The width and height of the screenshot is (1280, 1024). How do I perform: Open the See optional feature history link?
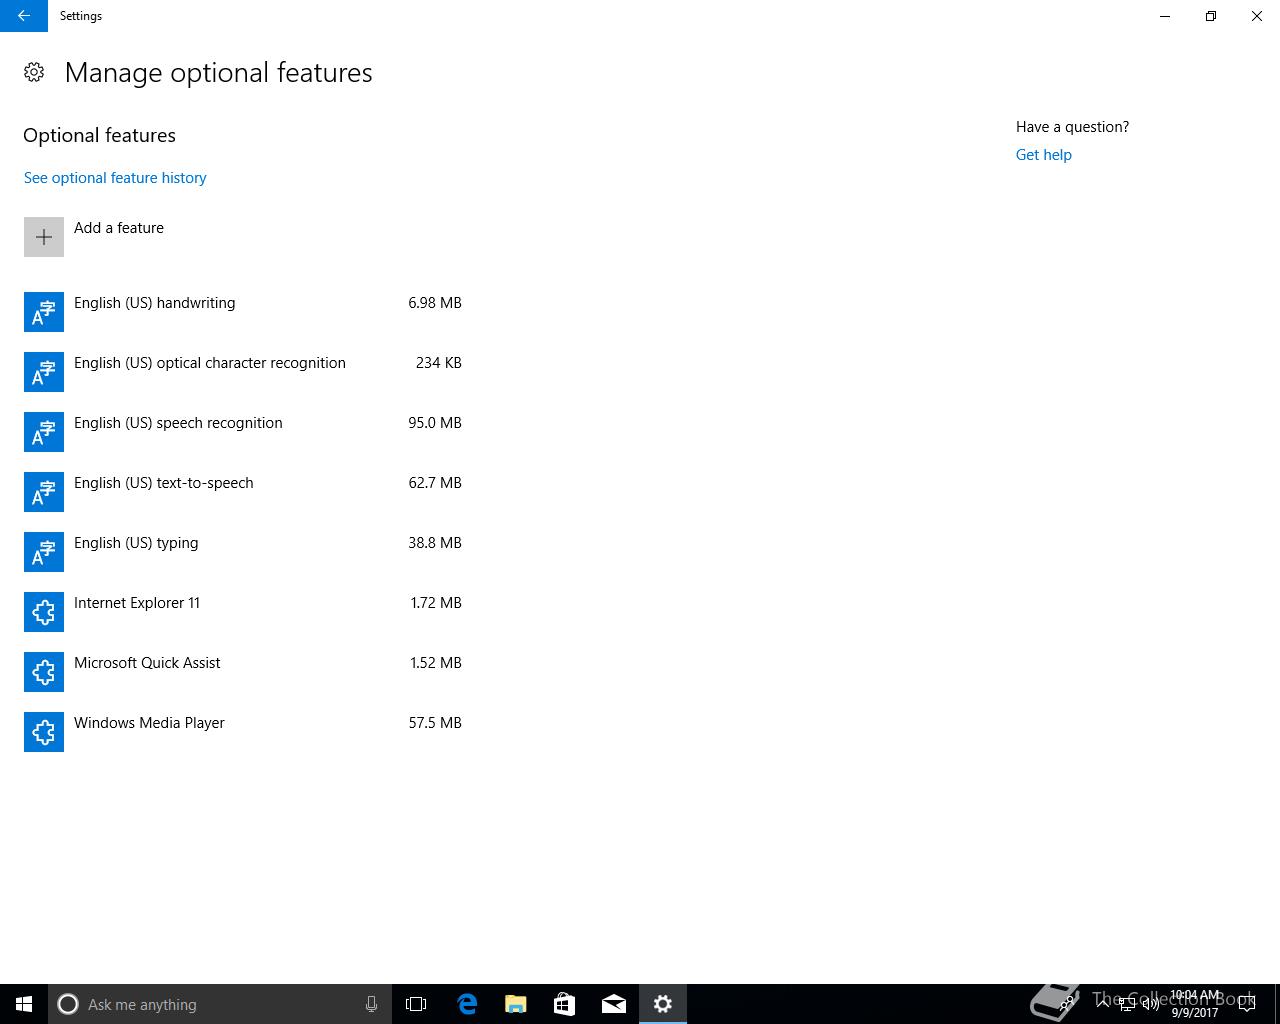(115, 178)
